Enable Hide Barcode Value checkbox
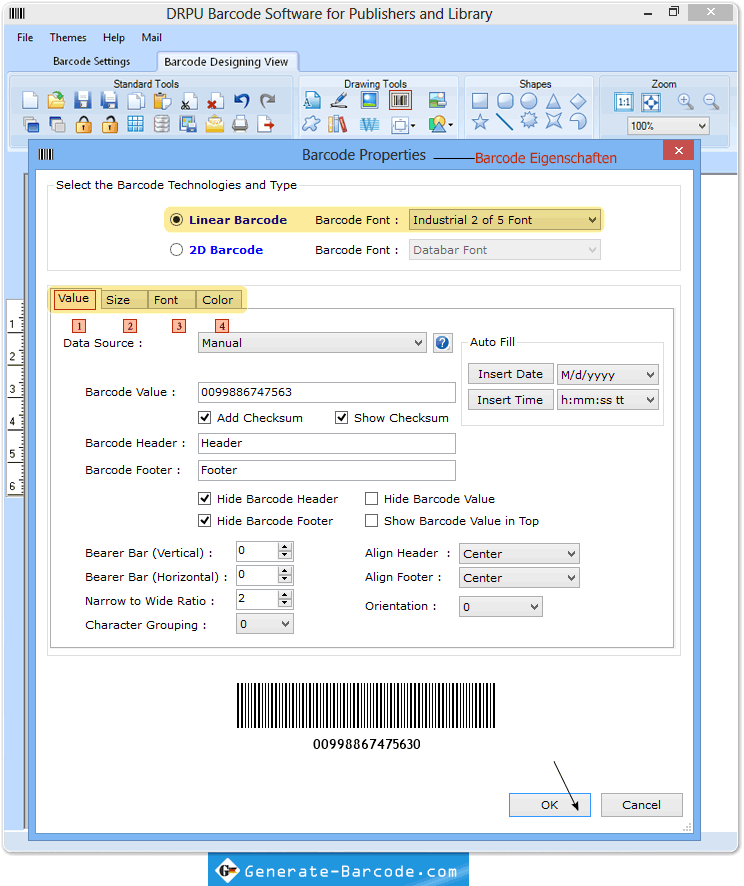 (371, 498)
